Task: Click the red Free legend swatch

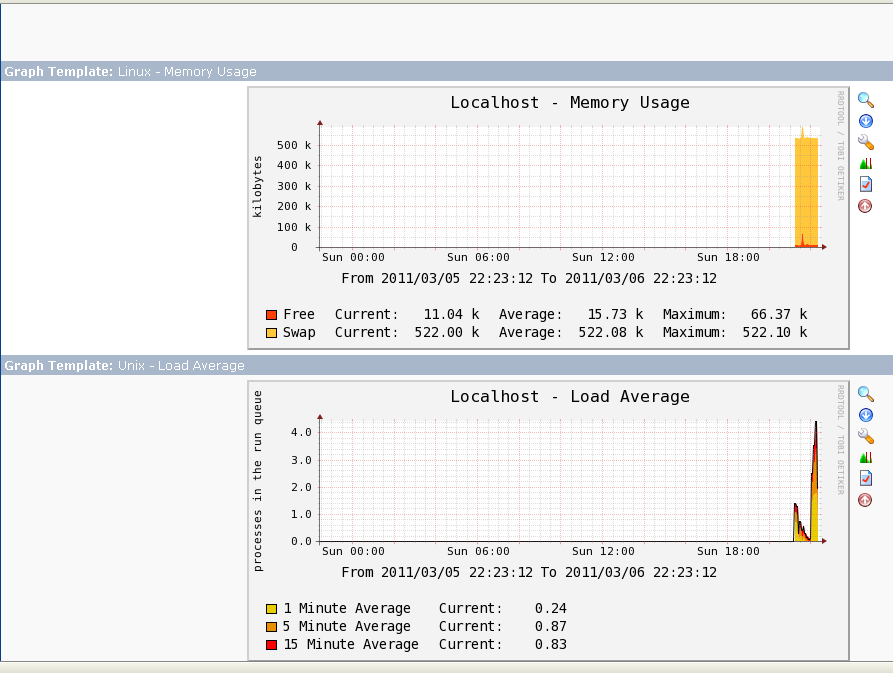Action: click(x=272, y=315)
